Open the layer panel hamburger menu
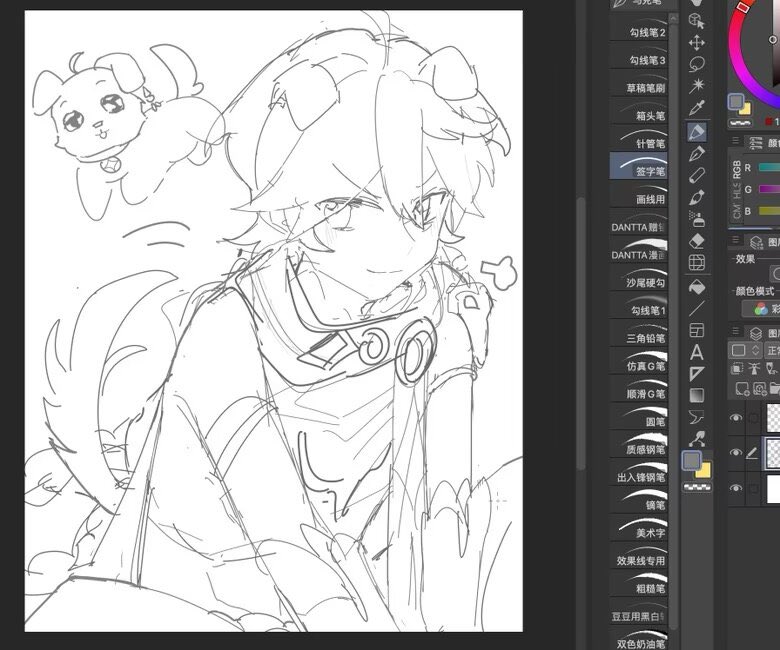This screenshot has width=780, height=650. point(735,331)
